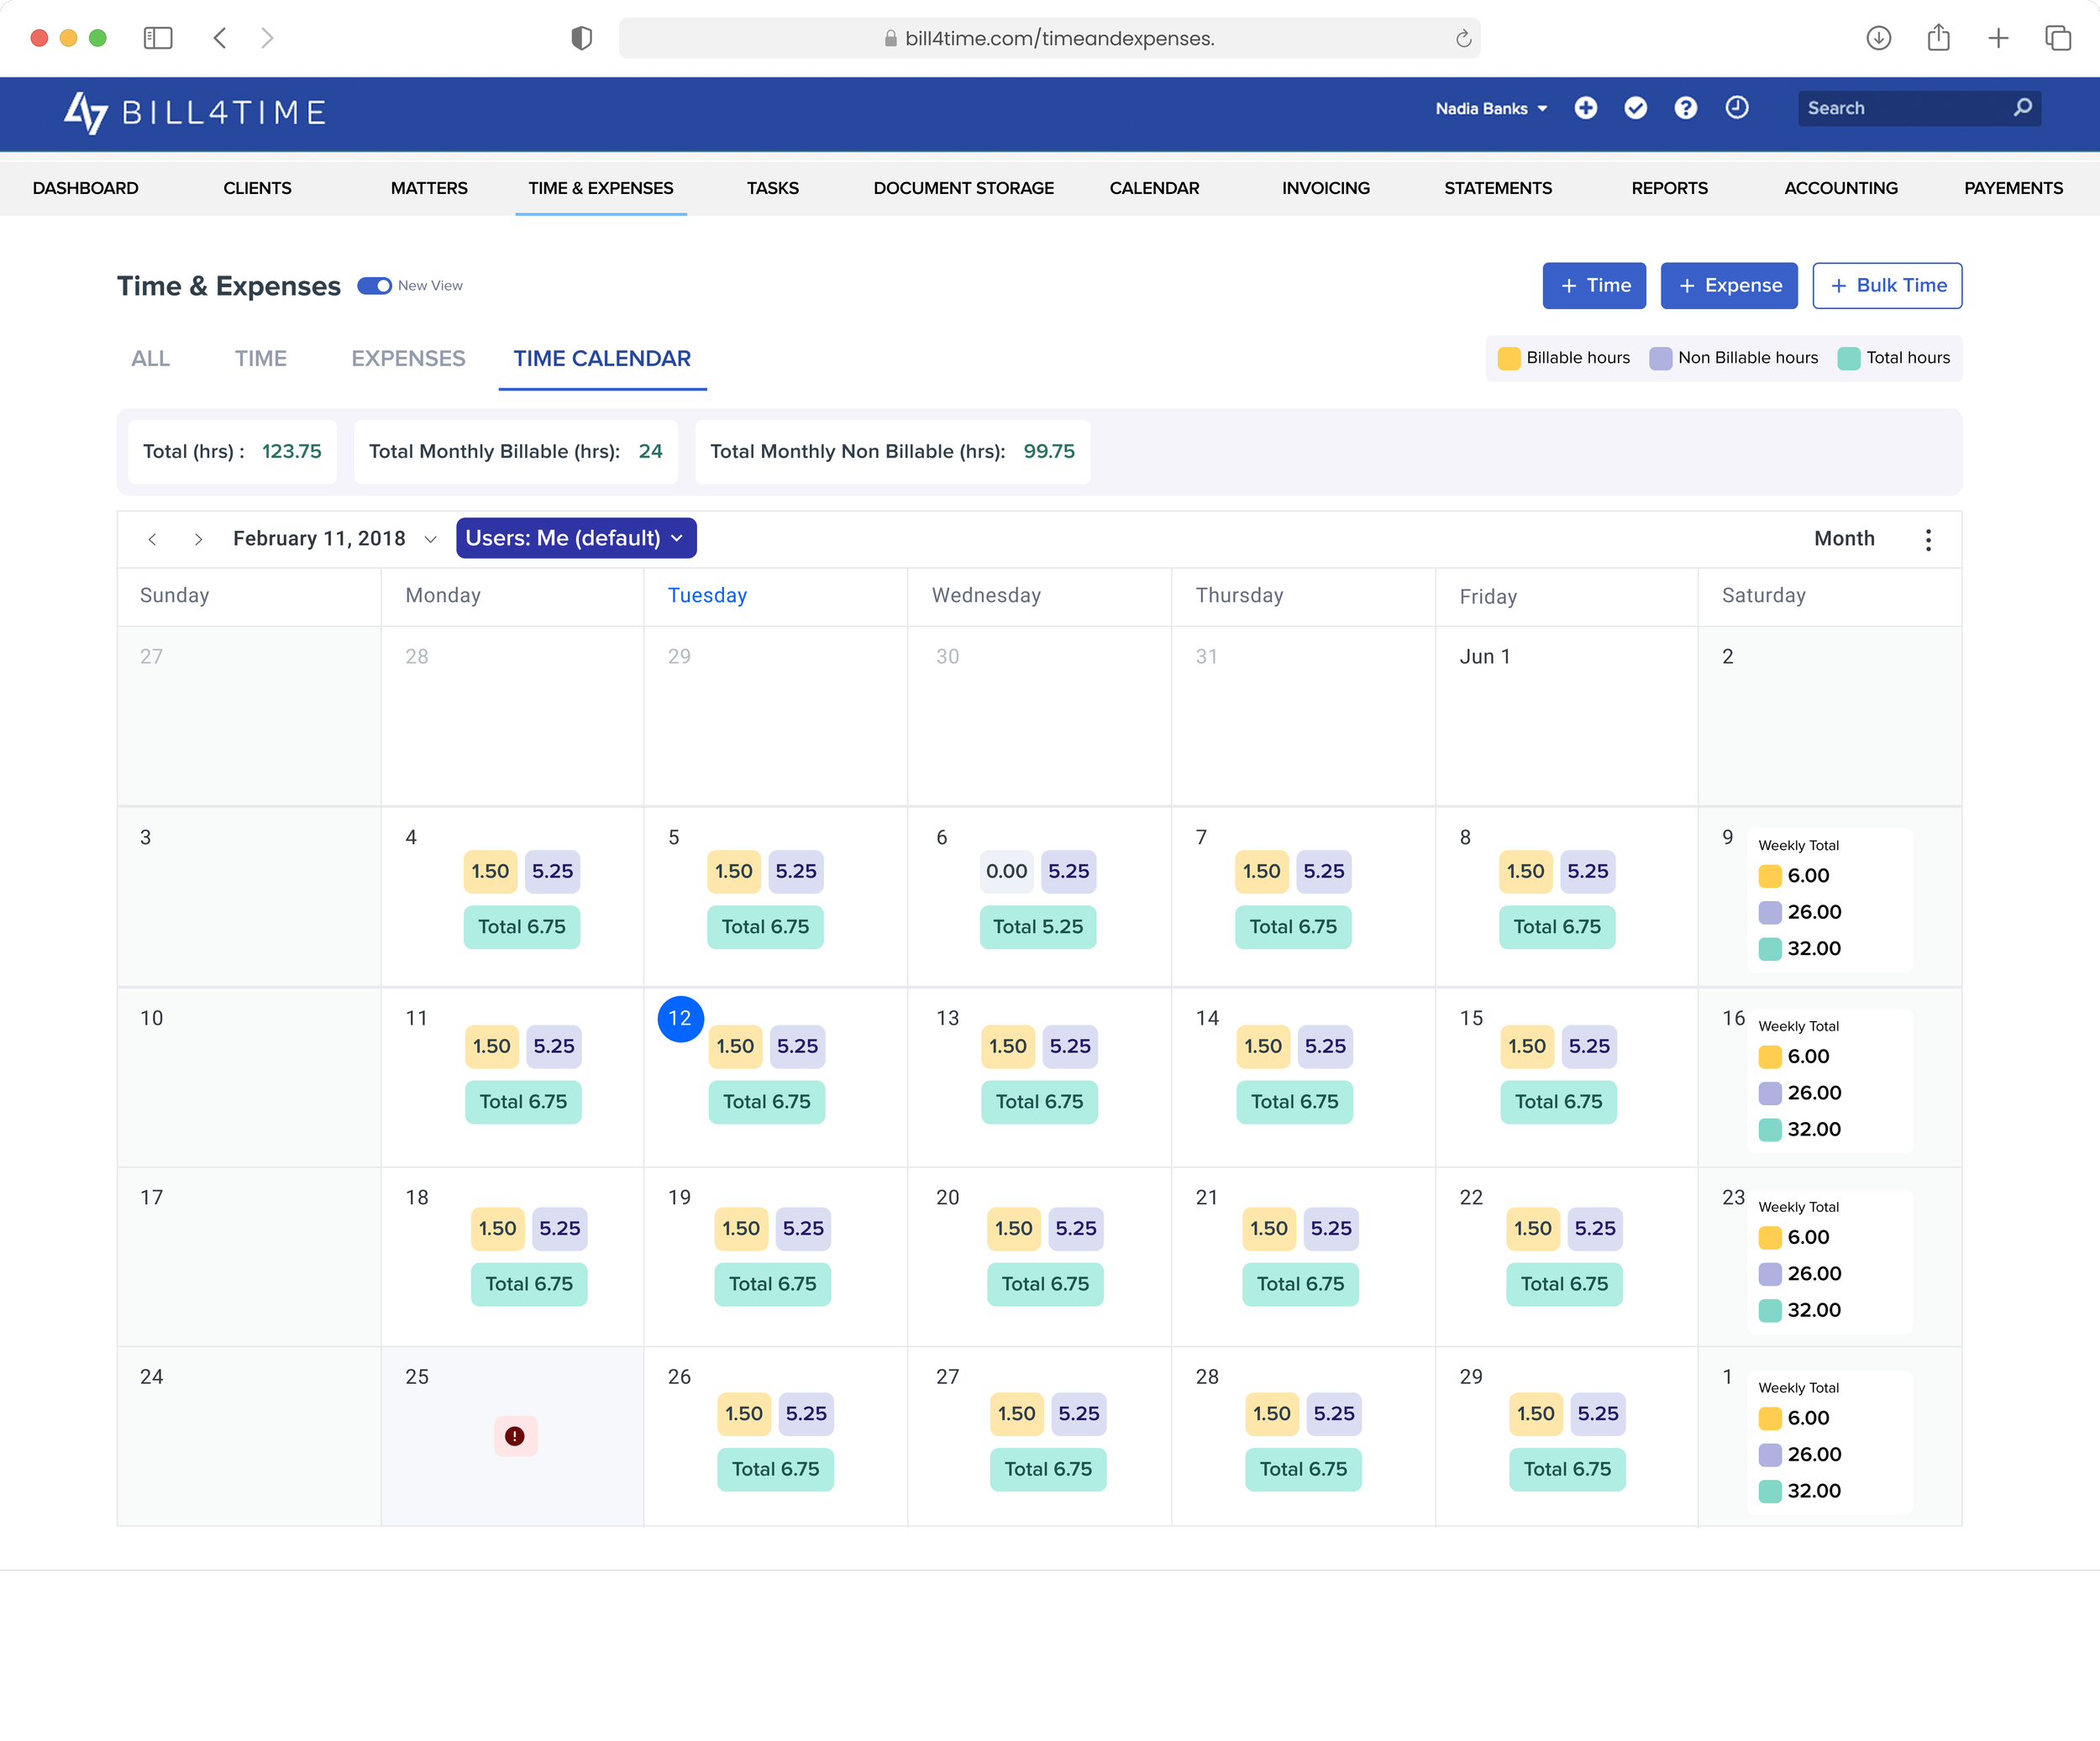The width and height of the screenshot is (2100, 1741).
Task: Expand the February 11, 2018 date picker
Action: (431, 539)
